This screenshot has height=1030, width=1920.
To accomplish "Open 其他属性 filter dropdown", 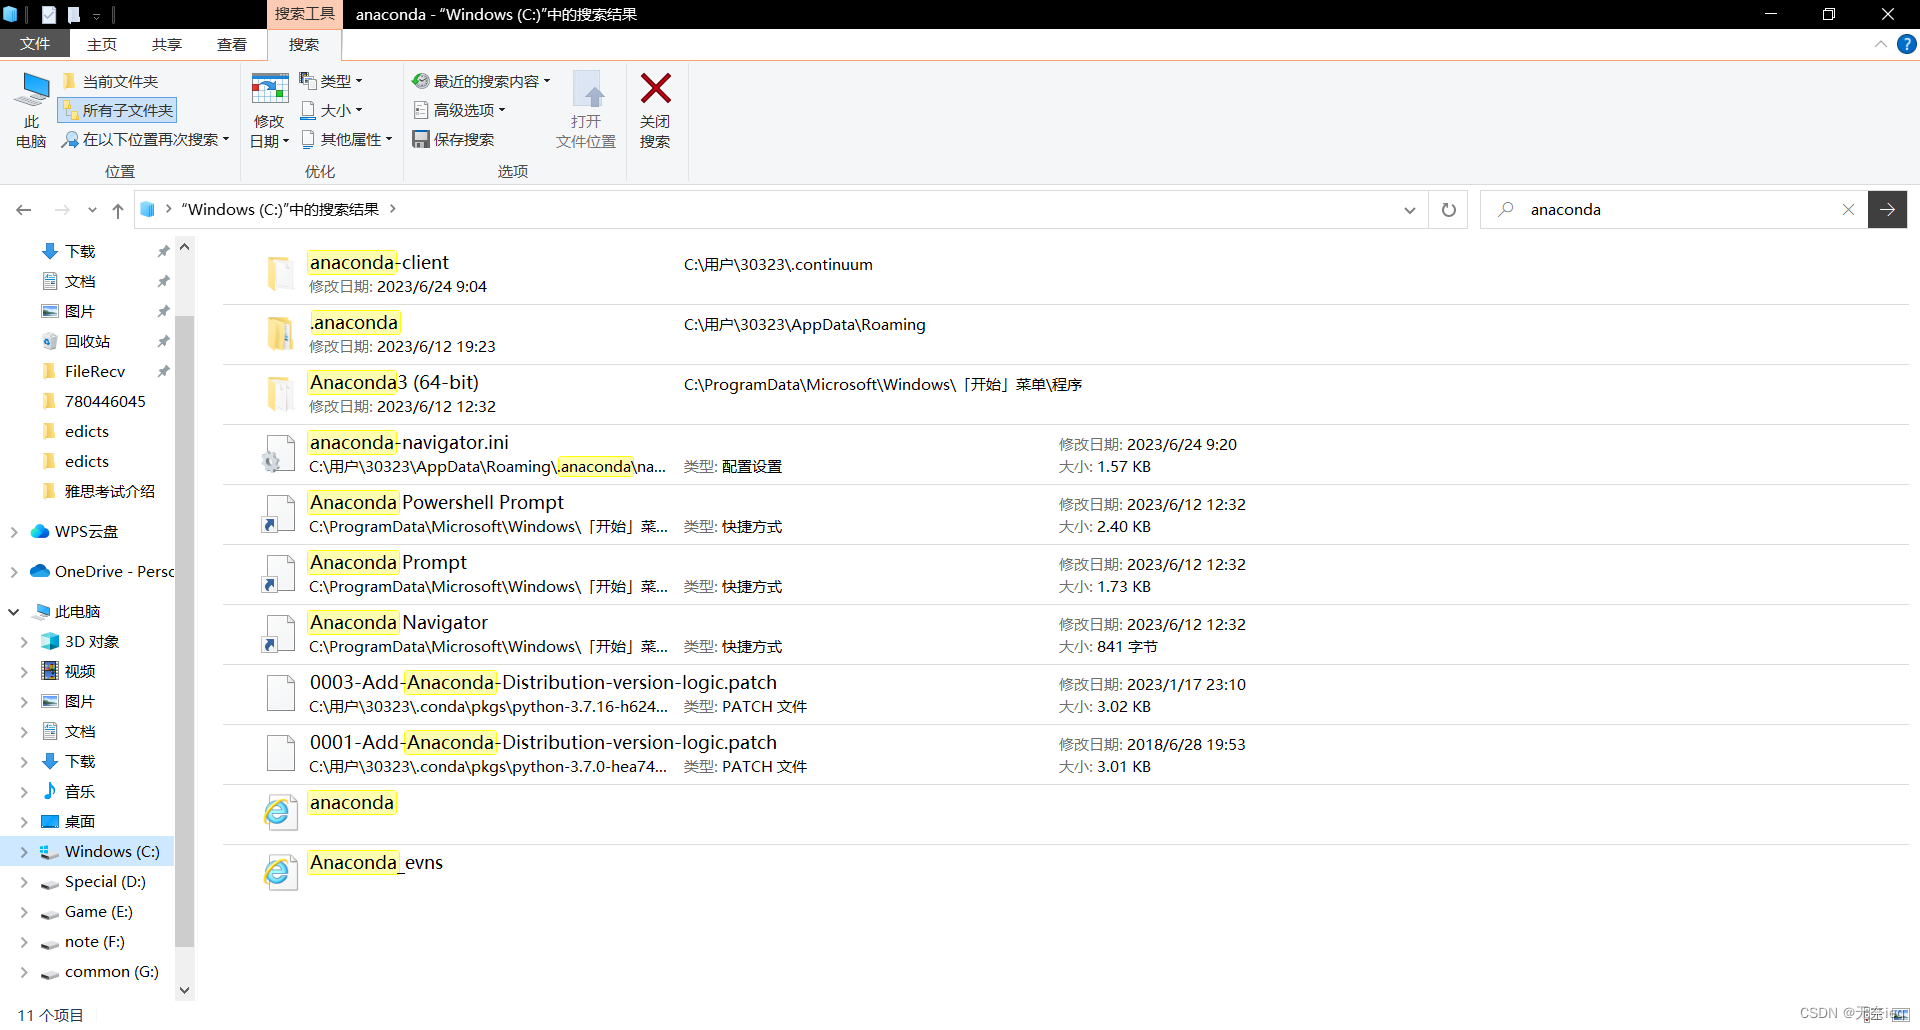I will point(346,139).
